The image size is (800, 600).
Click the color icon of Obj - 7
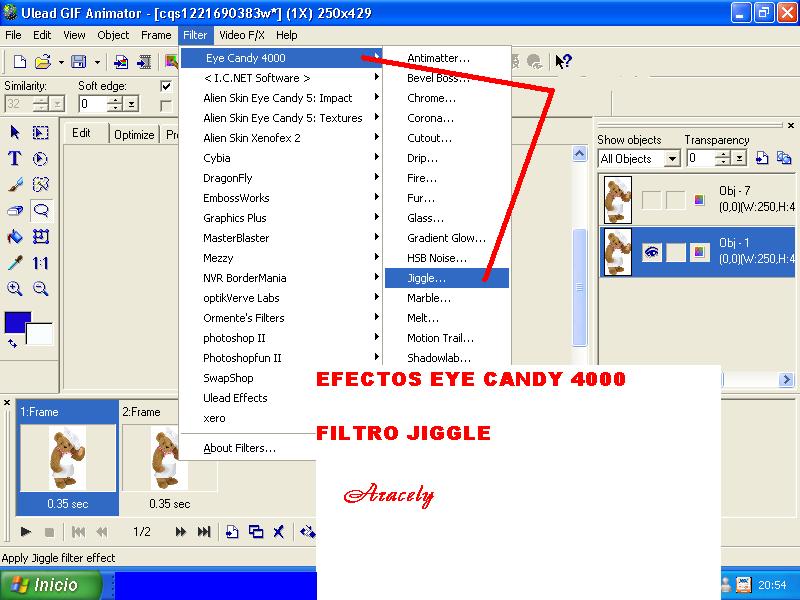click(699, 200)
